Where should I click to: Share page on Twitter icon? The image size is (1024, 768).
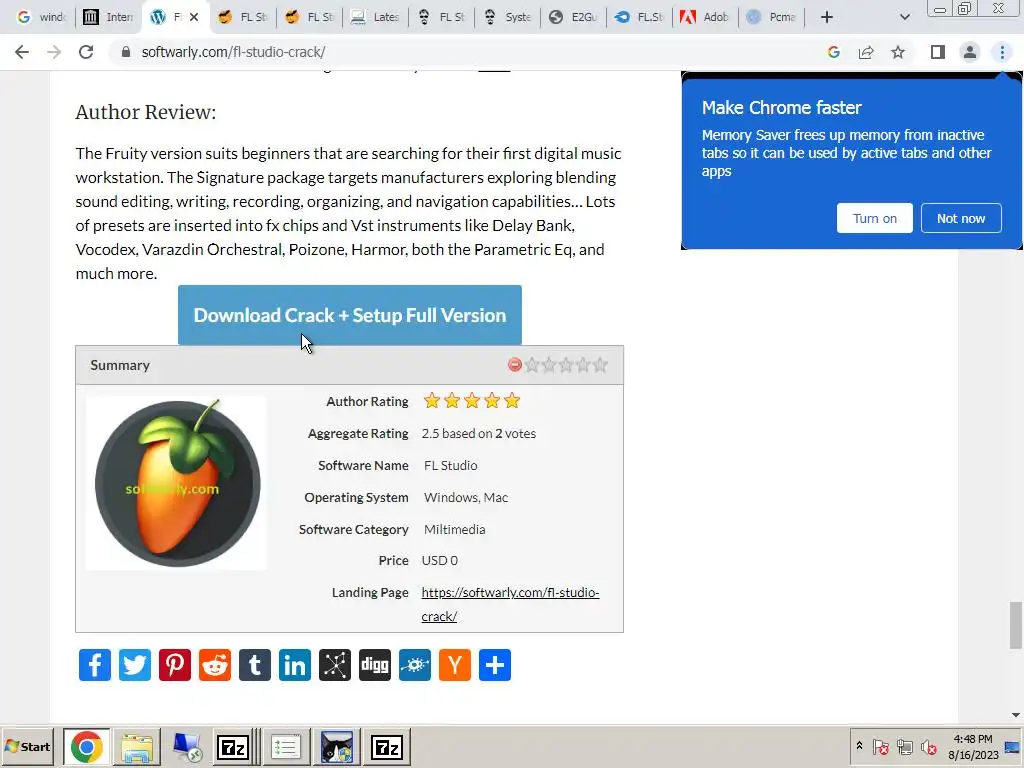135,665
